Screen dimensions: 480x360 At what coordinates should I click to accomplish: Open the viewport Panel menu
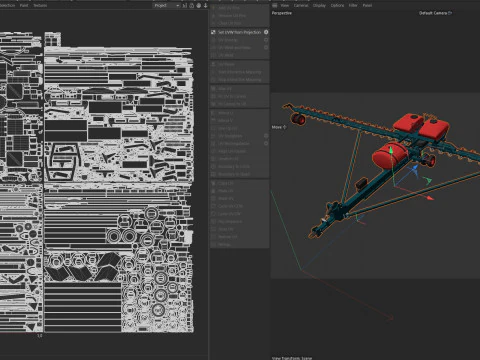point(367,5)
